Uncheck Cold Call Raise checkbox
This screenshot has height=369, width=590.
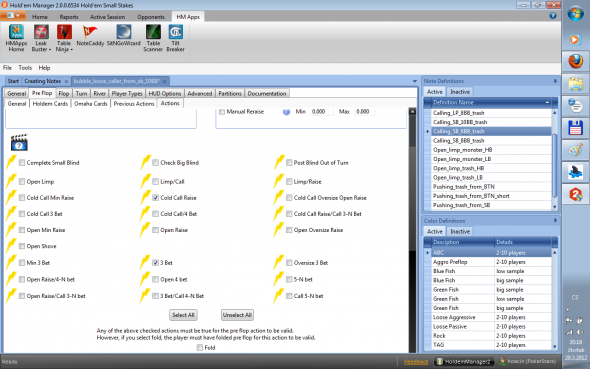(155, 197)
